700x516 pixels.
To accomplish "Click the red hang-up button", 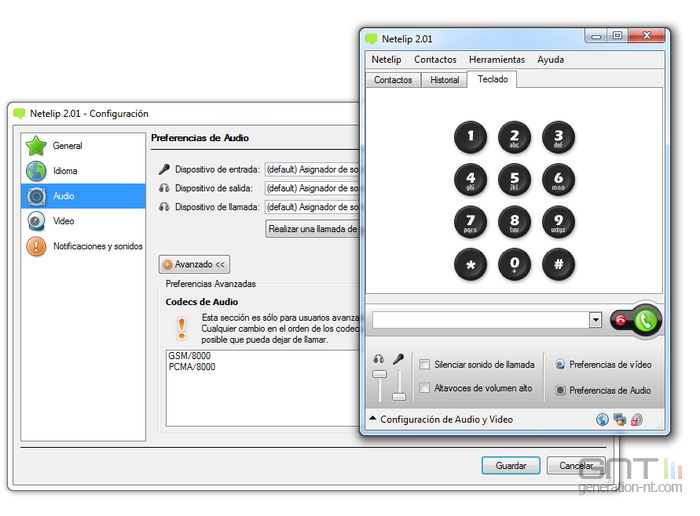I will (621, 320).
